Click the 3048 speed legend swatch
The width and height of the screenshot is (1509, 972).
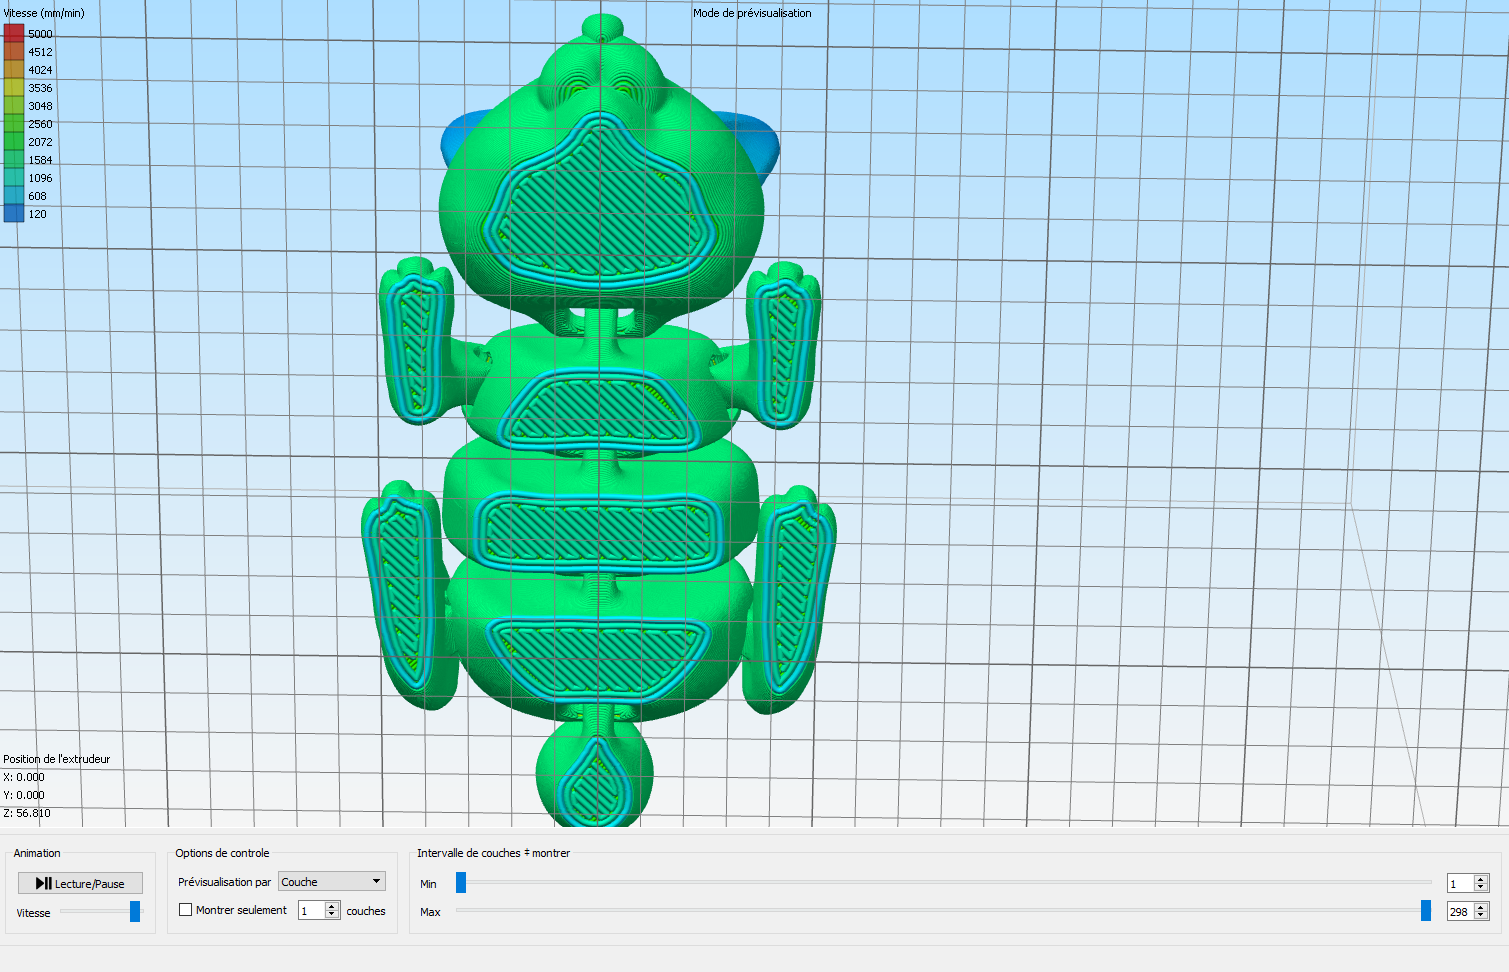click(14, 105)
